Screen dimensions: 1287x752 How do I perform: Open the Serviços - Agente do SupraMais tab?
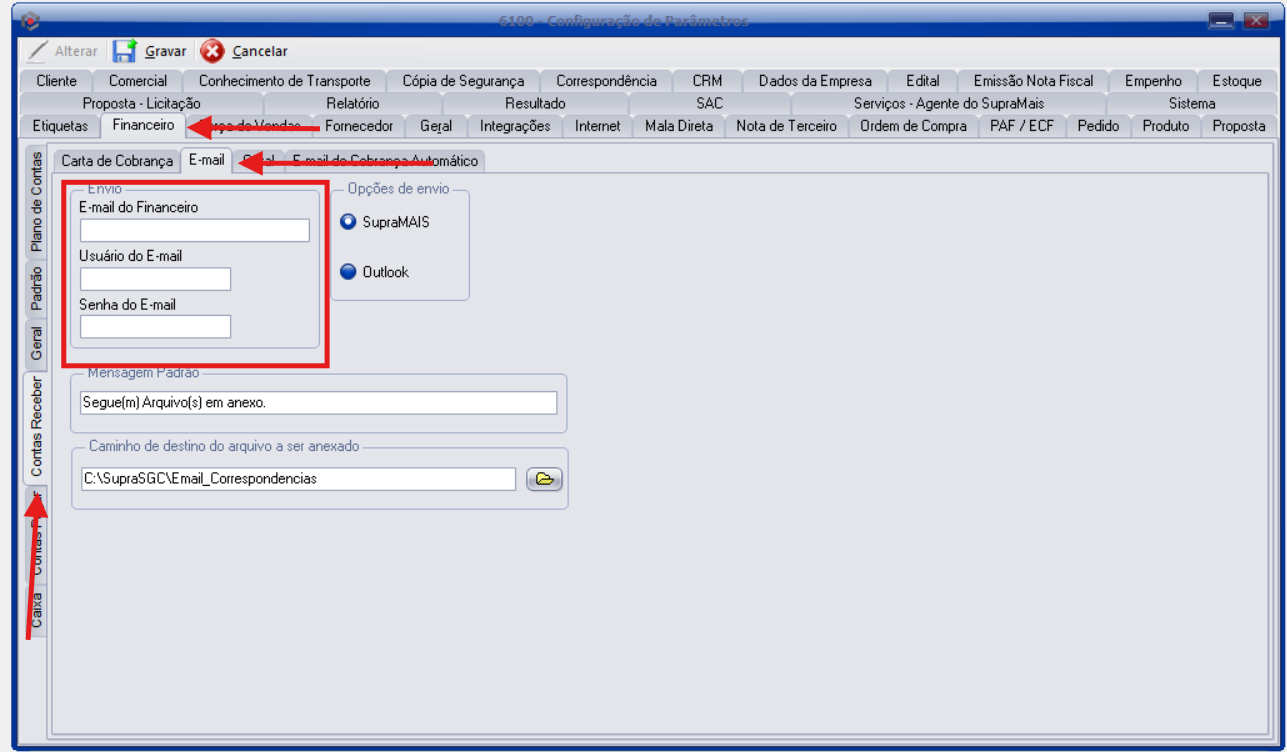[x=947, y=103]
